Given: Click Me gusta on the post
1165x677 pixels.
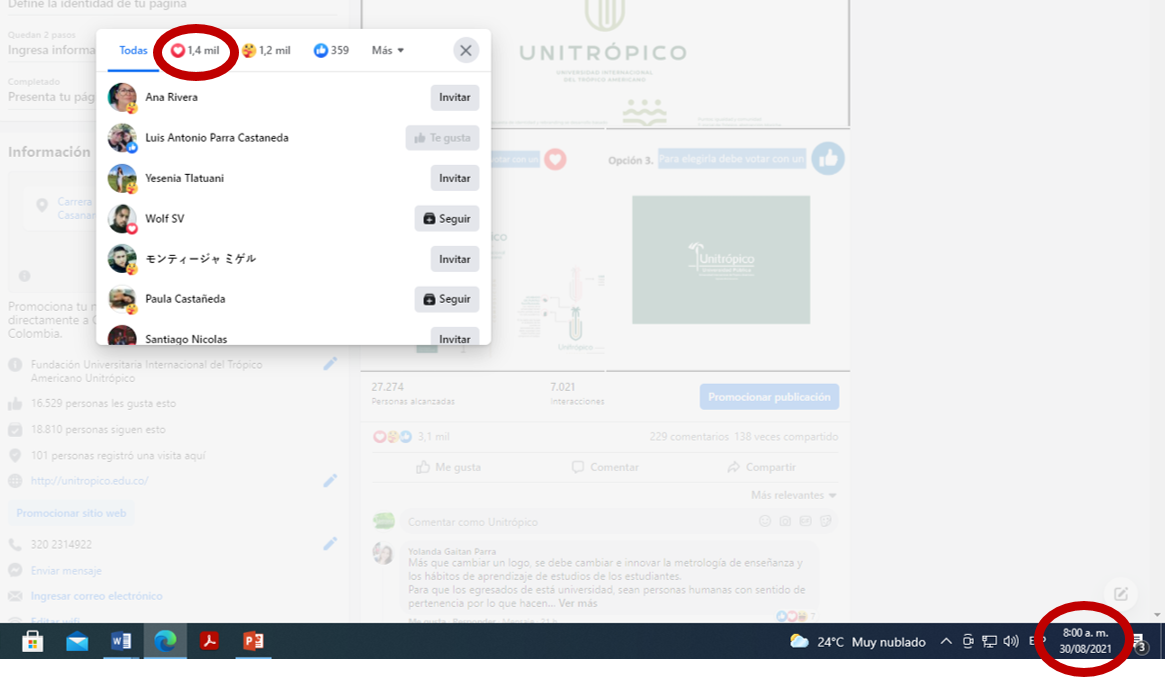Looking at the screenshot, I should (x=449, y=467).
